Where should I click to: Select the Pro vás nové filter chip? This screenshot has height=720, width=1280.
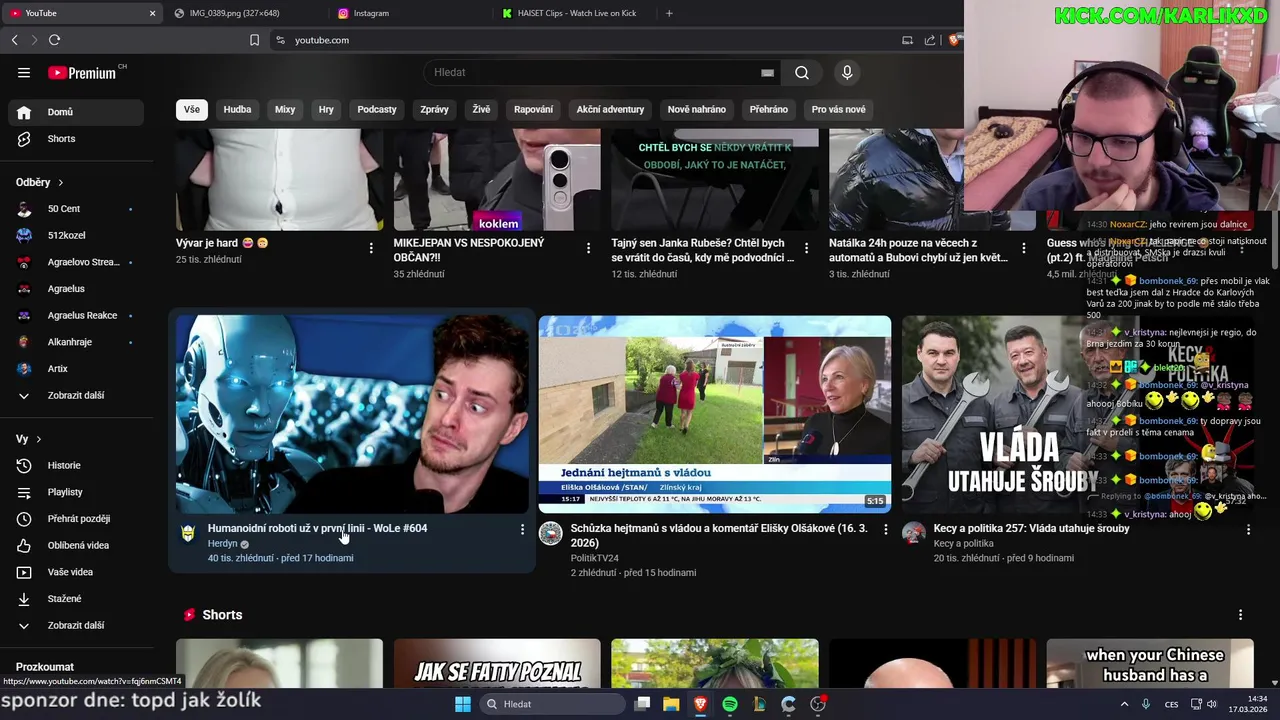click(x=838, y=109)
